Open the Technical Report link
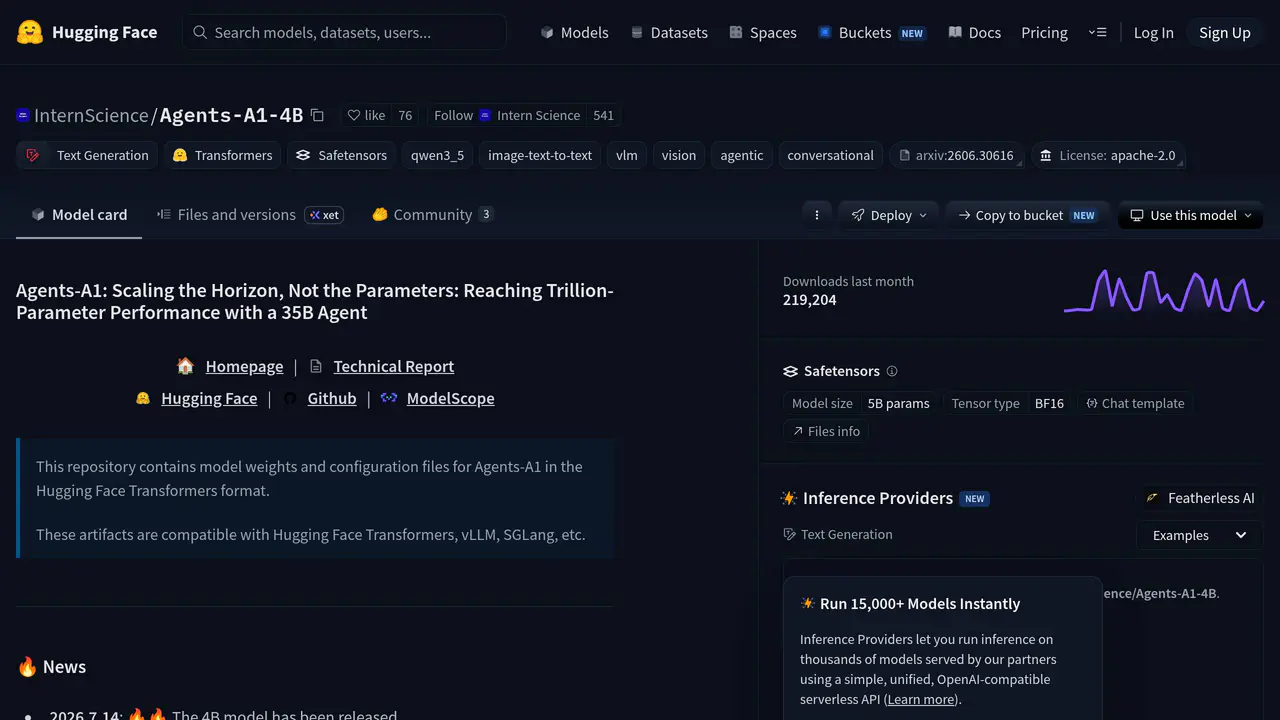The width and height of the screenshot is (1280, 720). (x=394, y=366)
